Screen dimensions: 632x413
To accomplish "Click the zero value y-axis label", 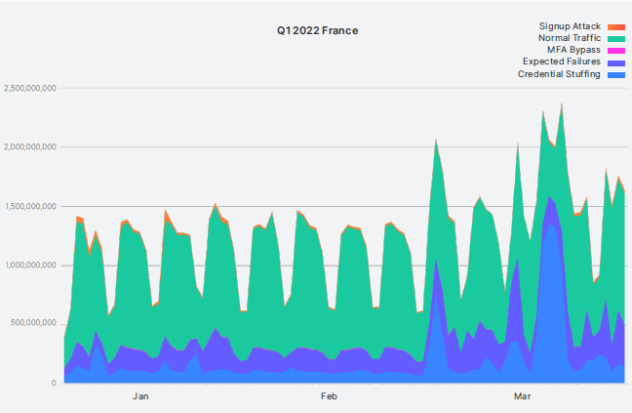I will 55,383.
